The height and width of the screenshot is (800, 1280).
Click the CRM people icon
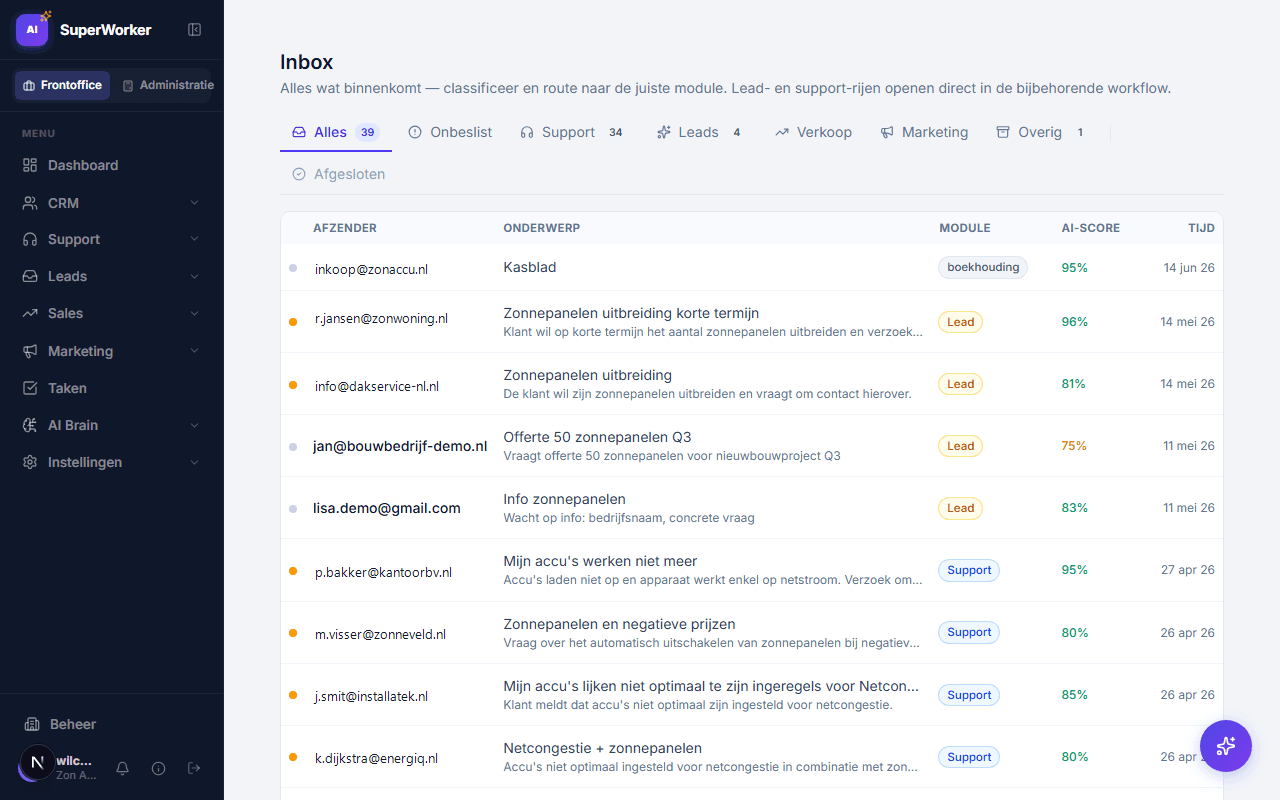(x=30, y=203)
